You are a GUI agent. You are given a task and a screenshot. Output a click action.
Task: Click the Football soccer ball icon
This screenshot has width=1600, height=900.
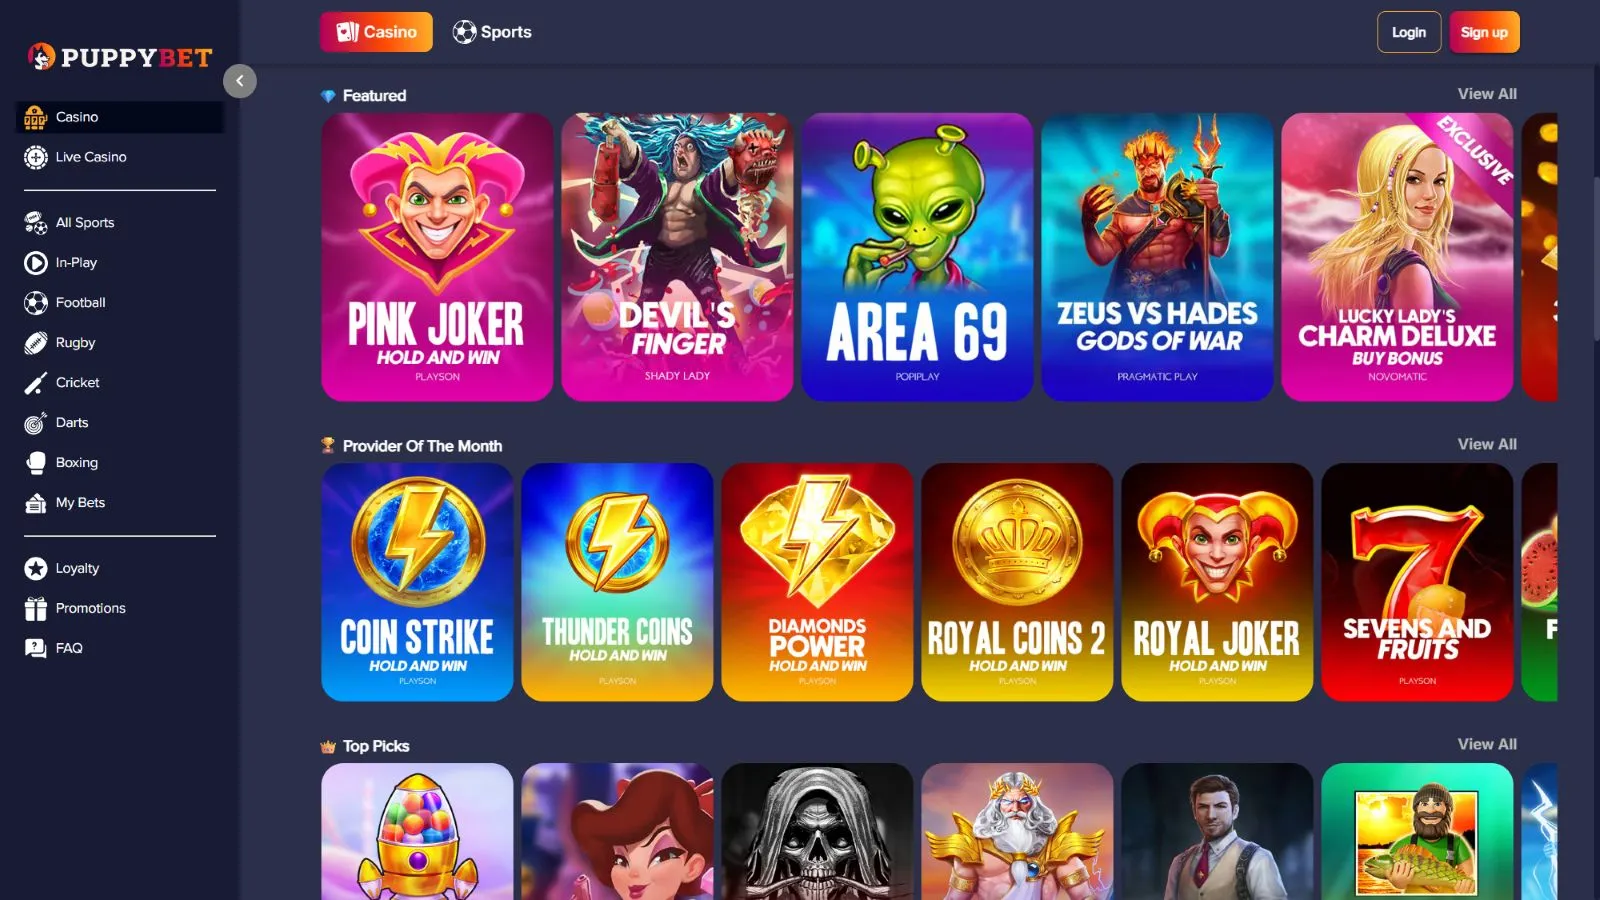coord(36,303)
